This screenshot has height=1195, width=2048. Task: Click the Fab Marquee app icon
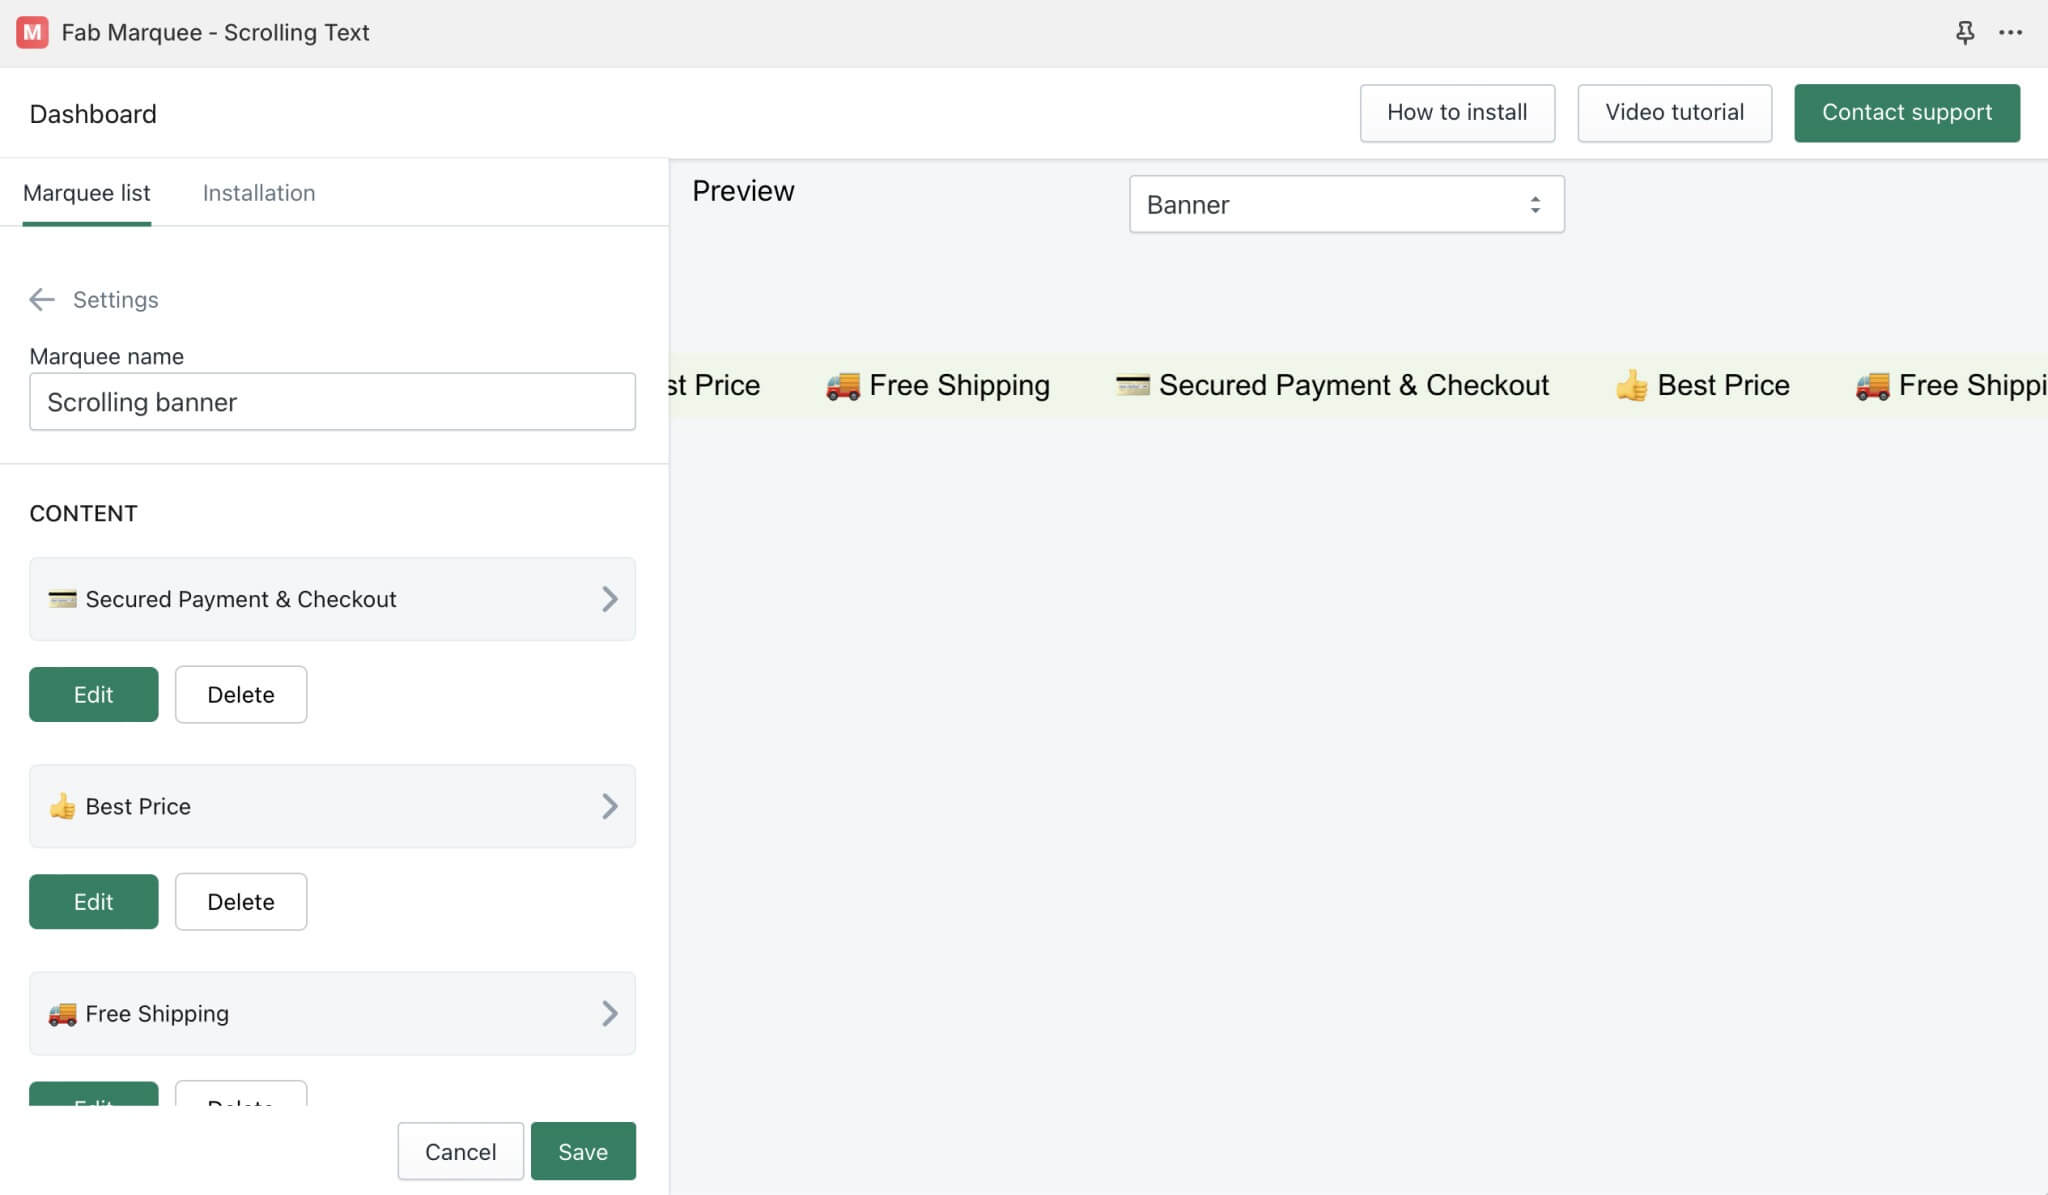(x=33, y=33)
